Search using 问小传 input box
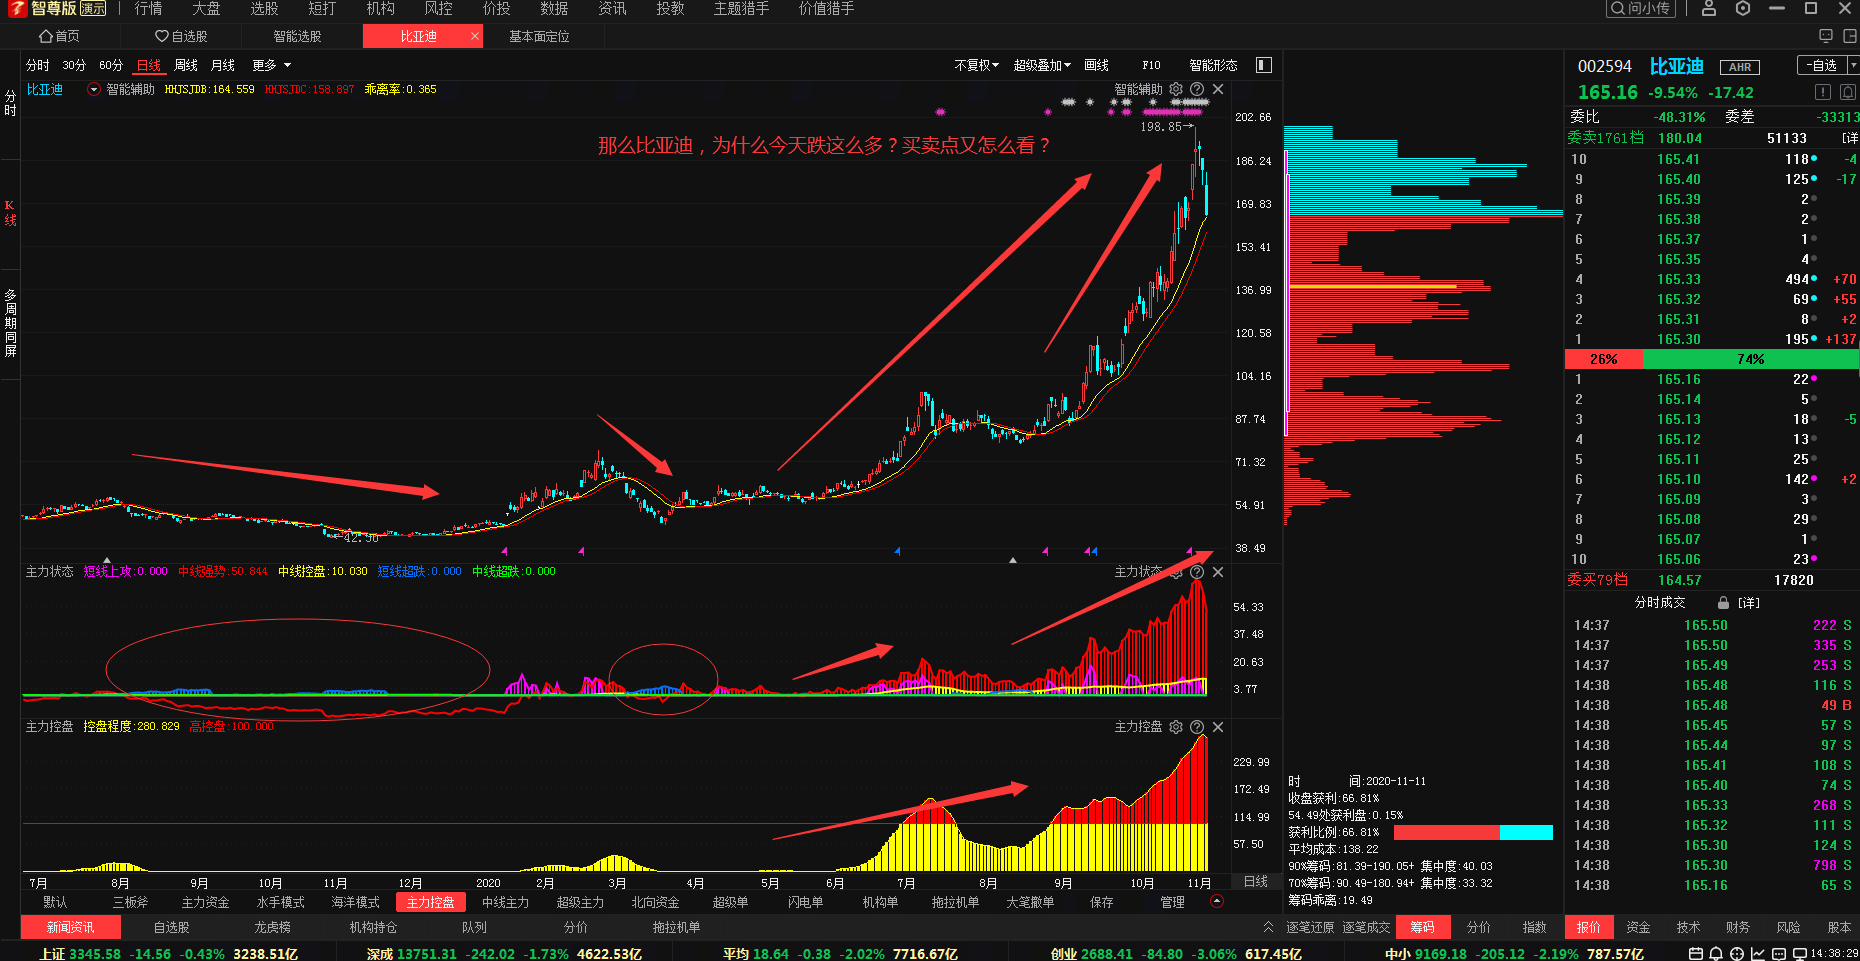 1641,8
